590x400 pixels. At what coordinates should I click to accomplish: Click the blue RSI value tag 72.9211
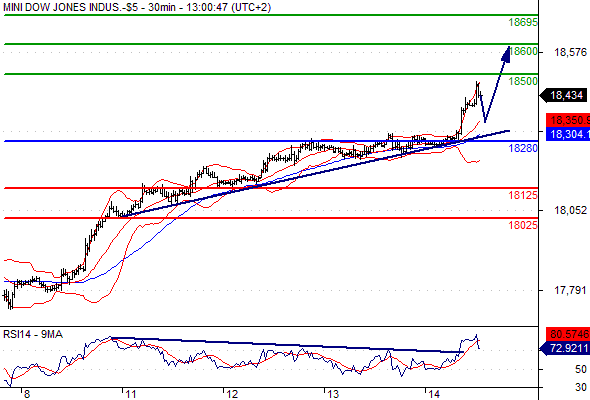coord(565,348)
